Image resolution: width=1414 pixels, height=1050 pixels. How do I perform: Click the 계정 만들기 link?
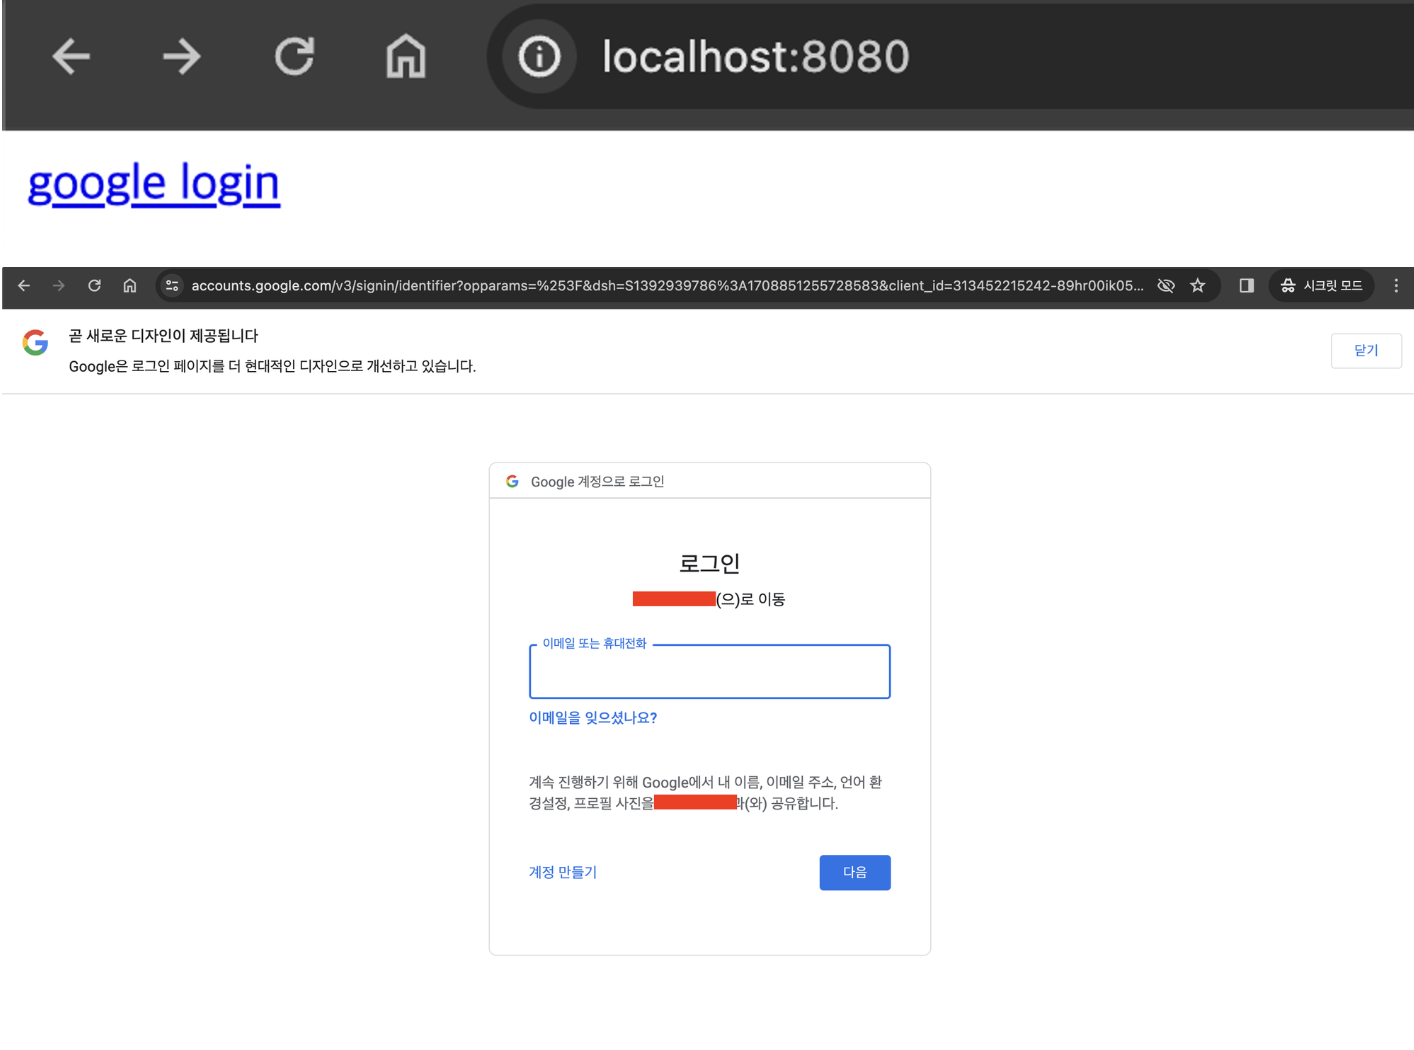(563, 872)
